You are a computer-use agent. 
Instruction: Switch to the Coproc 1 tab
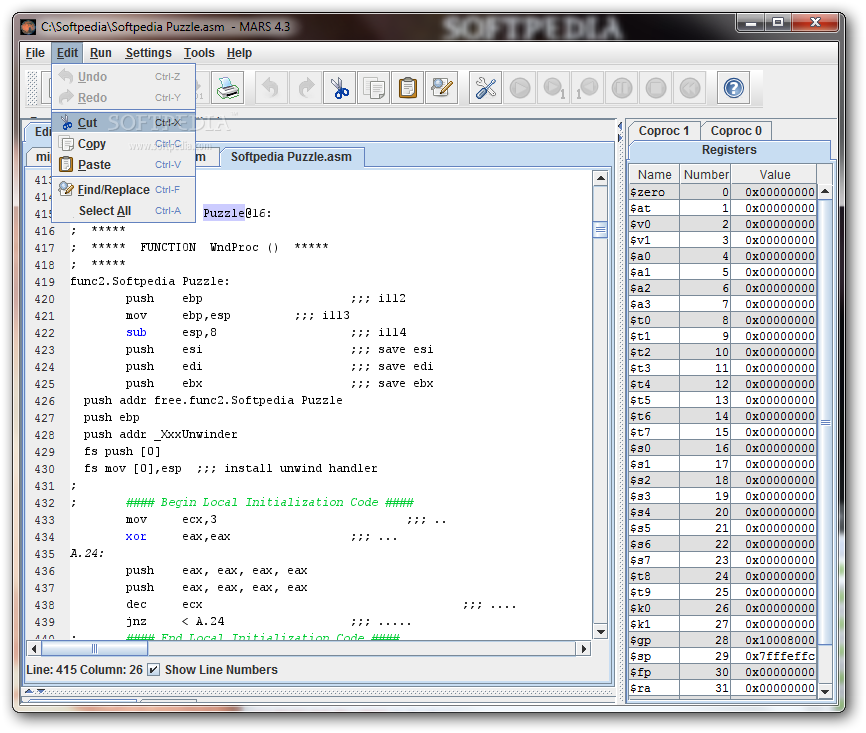click(664, 131)
